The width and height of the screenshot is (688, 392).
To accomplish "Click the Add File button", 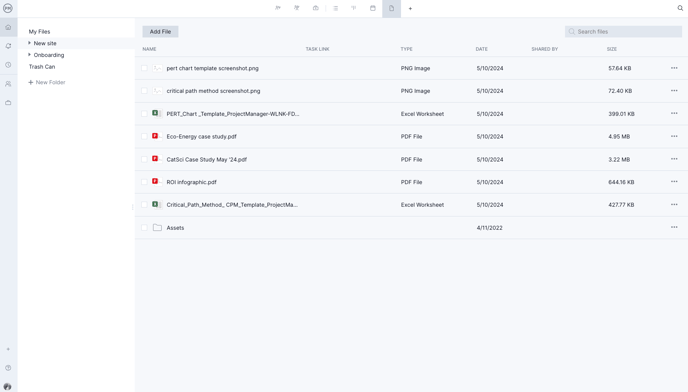I will click(x=160, y=32).
